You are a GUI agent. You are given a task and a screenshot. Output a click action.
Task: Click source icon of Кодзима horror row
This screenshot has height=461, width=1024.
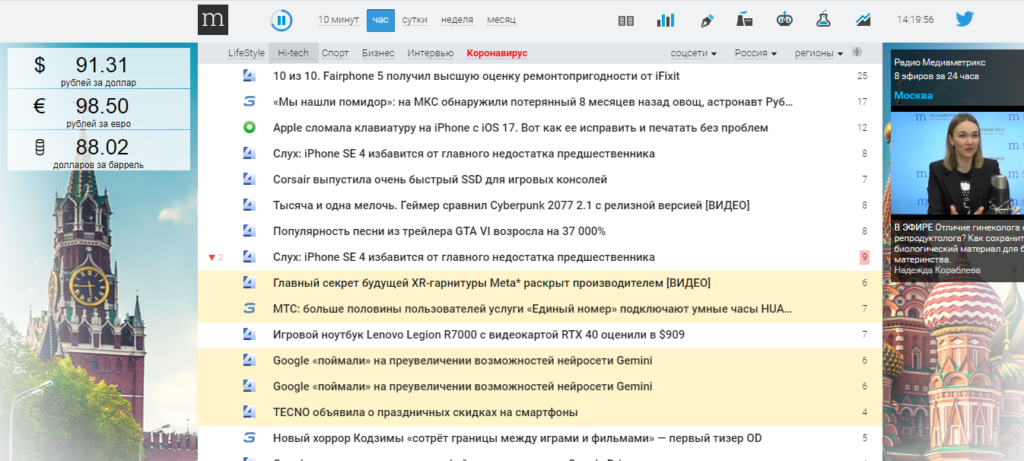249,438
